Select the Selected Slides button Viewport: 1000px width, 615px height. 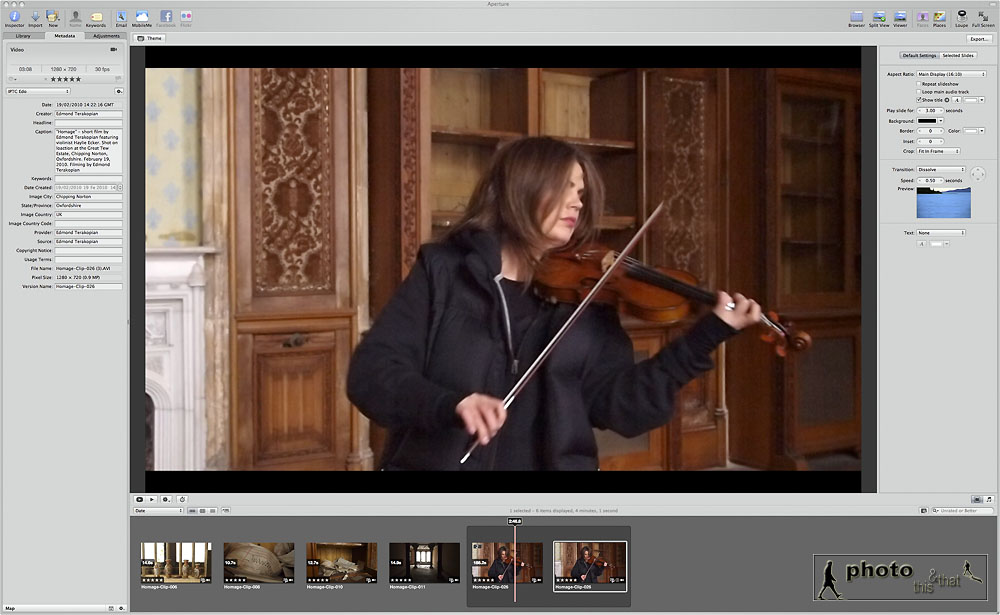tap(957, 56)
